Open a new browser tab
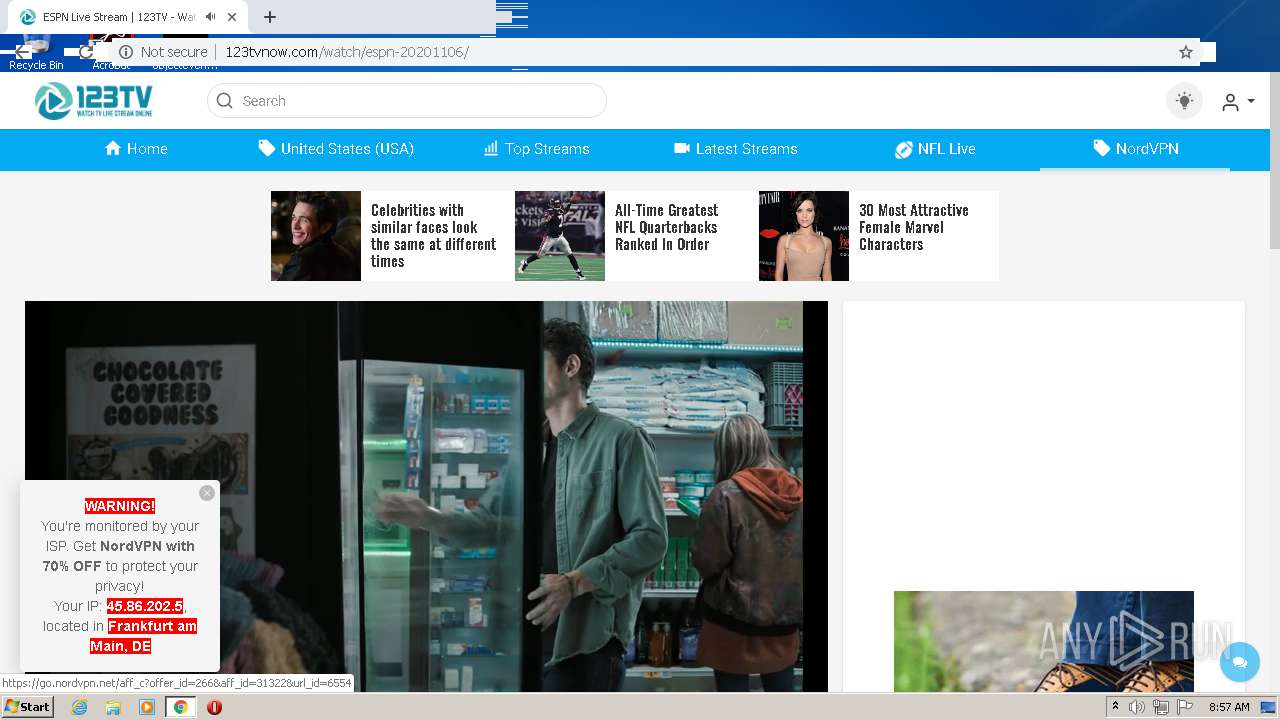 270,17
